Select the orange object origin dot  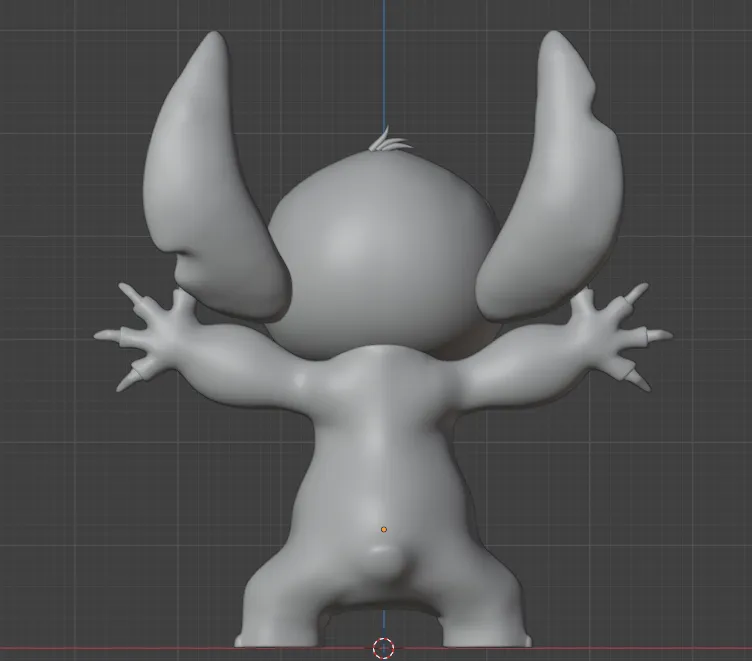pos(384,530)
